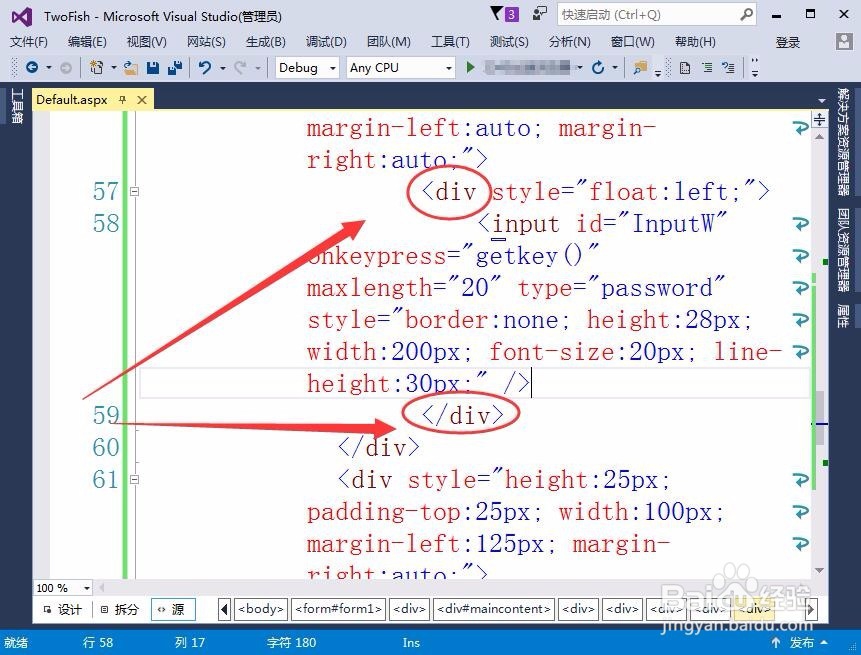Open the 视图(V) menu
Screen dimensions: 861x655
click(x=147, y=42)
